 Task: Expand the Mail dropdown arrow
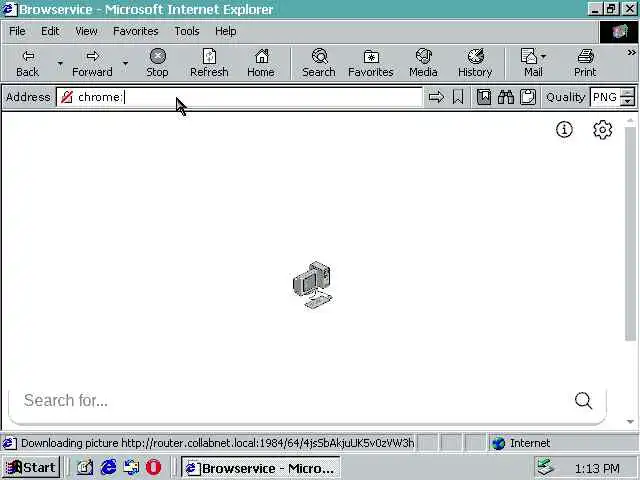pyautogui.click(x=543, y=56)
